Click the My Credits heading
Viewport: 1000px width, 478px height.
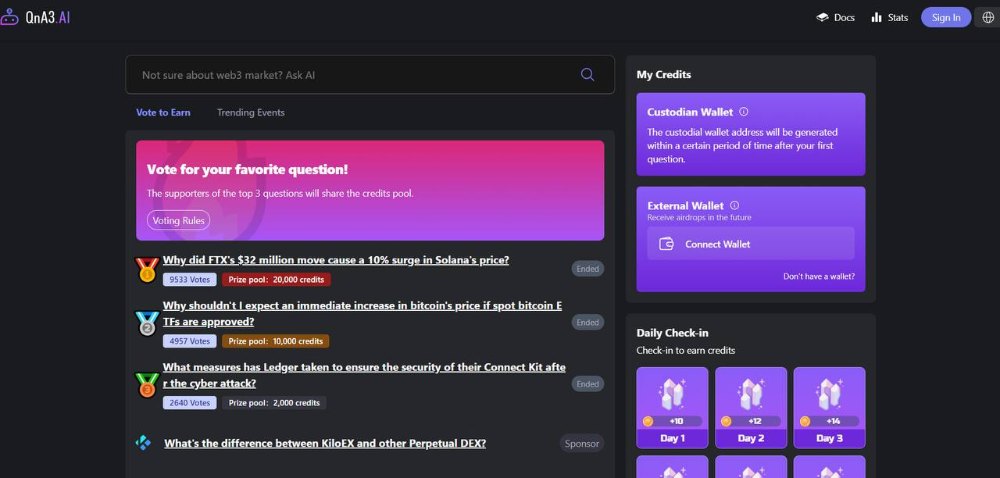664,75
